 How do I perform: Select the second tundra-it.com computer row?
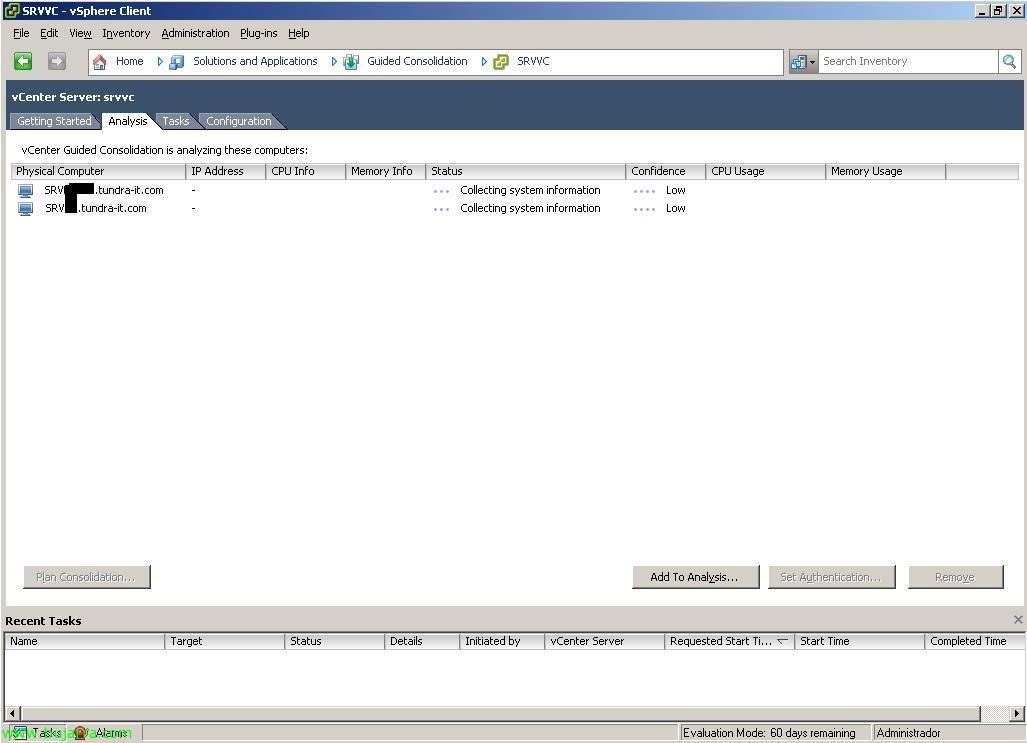tap(514, 208)
